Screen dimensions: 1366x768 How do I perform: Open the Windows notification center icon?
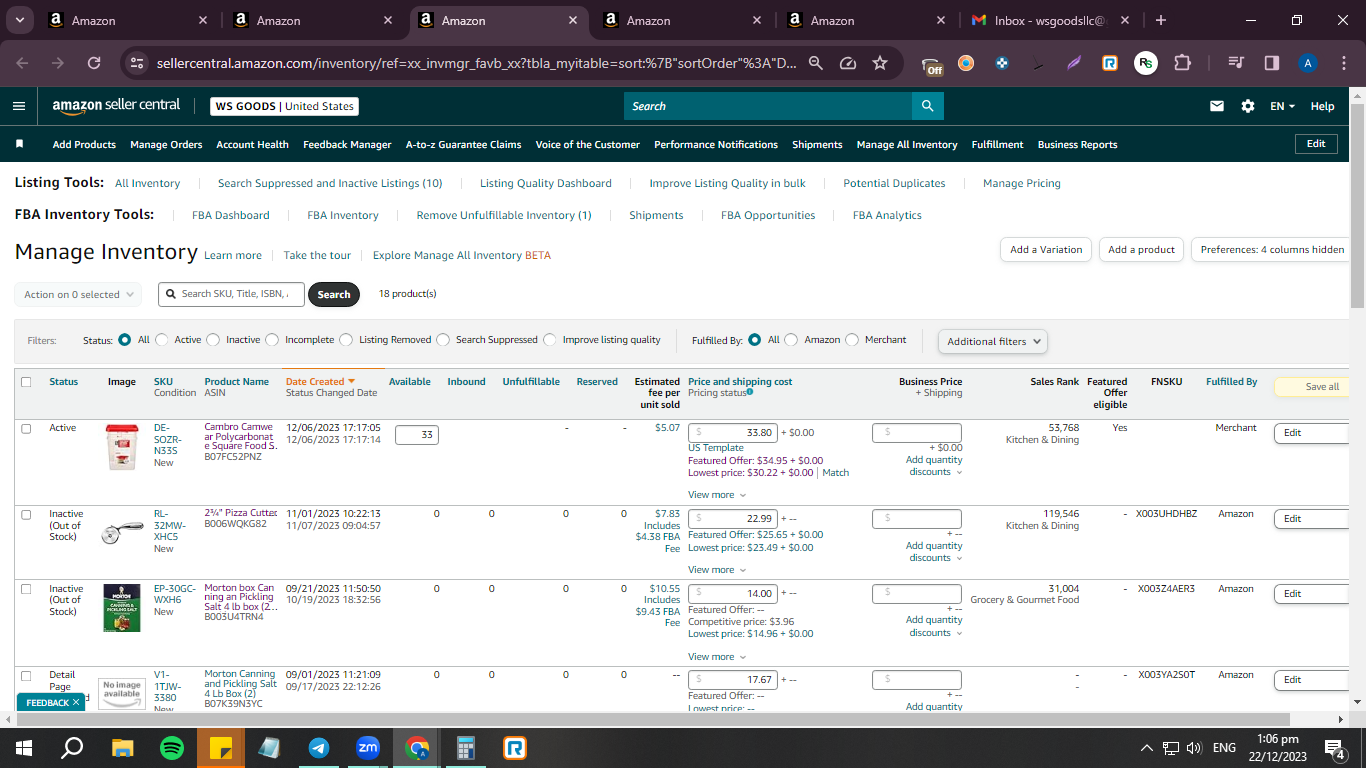[x=1334, y=747]
